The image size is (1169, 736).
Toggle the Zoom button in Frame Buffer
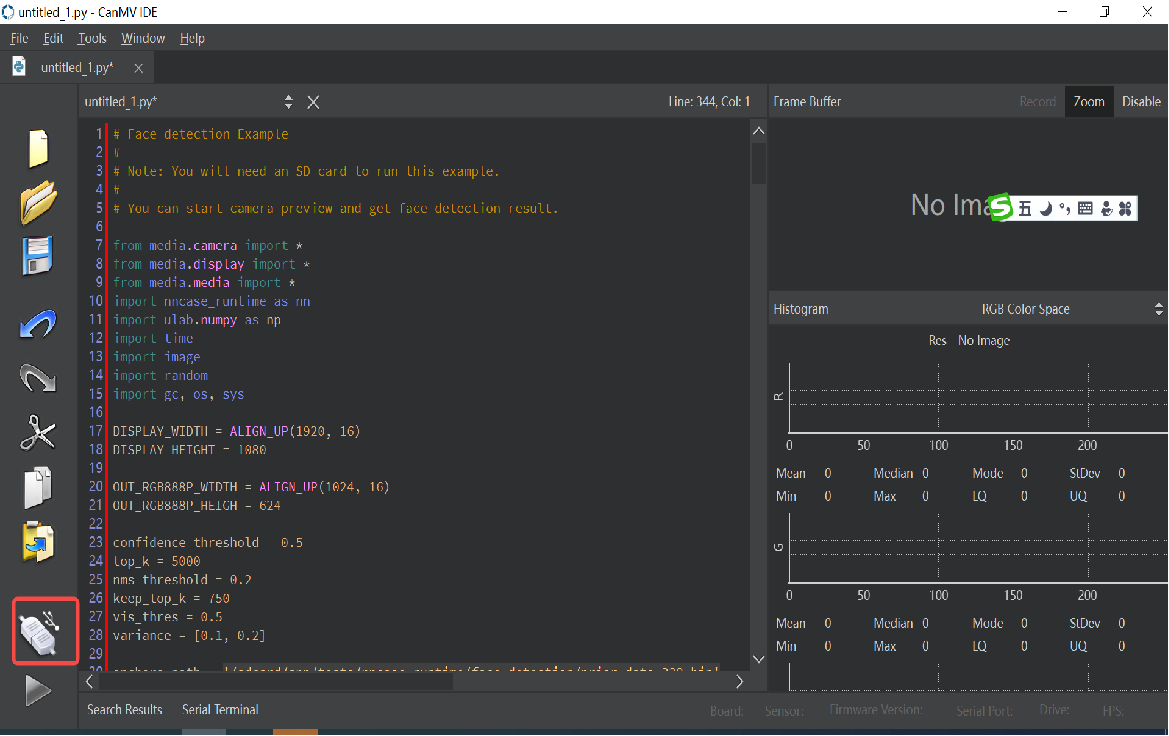tap(1088, 101)
